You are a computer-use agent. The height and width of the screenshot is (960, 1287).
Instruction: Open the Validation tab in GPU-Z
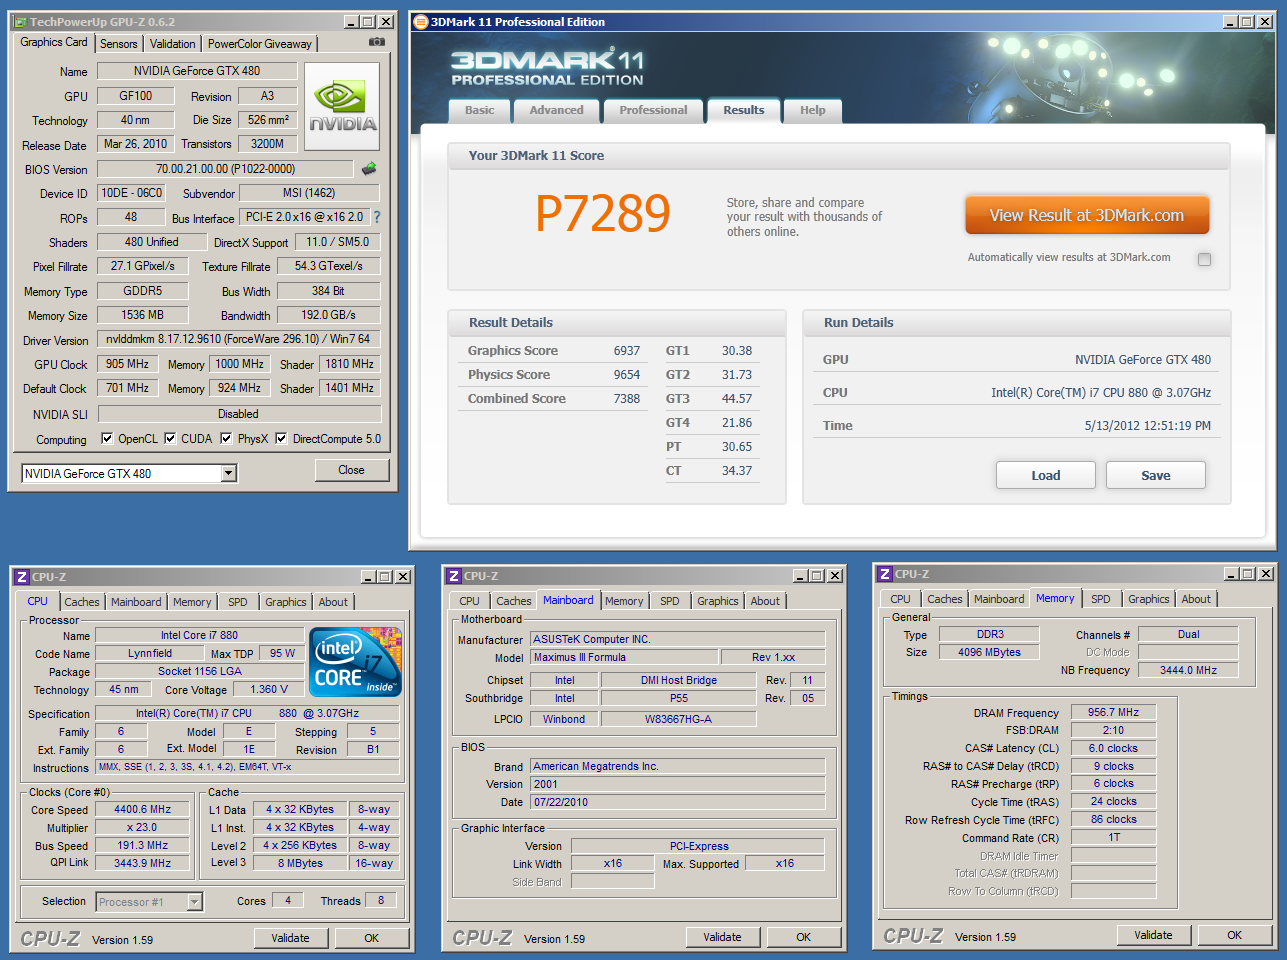click(x=173, y=44)
